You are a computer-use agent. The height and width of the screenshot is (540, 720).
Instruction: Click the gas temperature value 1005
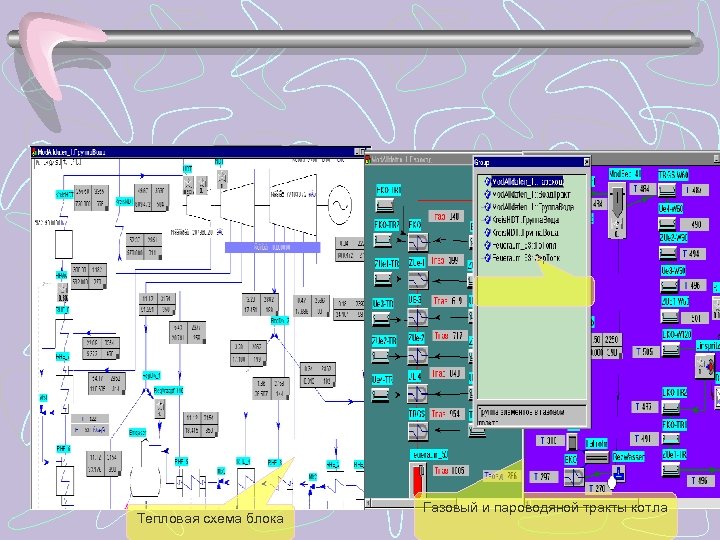coord(450,471)
